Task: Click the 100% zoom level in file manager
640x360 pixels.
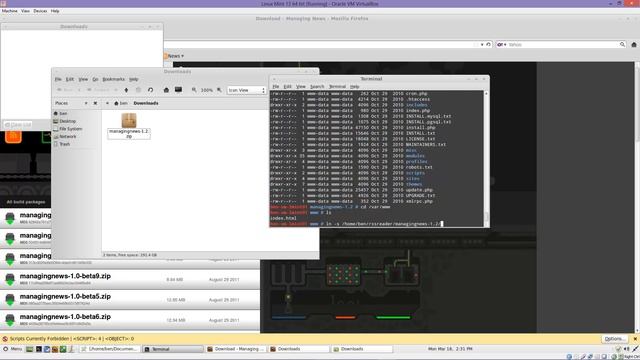Action: (207, 90)
